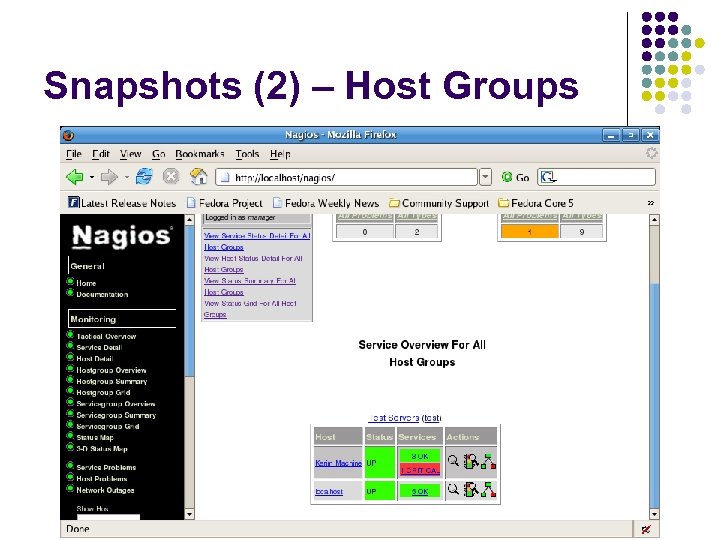This screenshot has width=720, height=540.
Task: View extended info magnifier for localhost
Action: point(453,489)
